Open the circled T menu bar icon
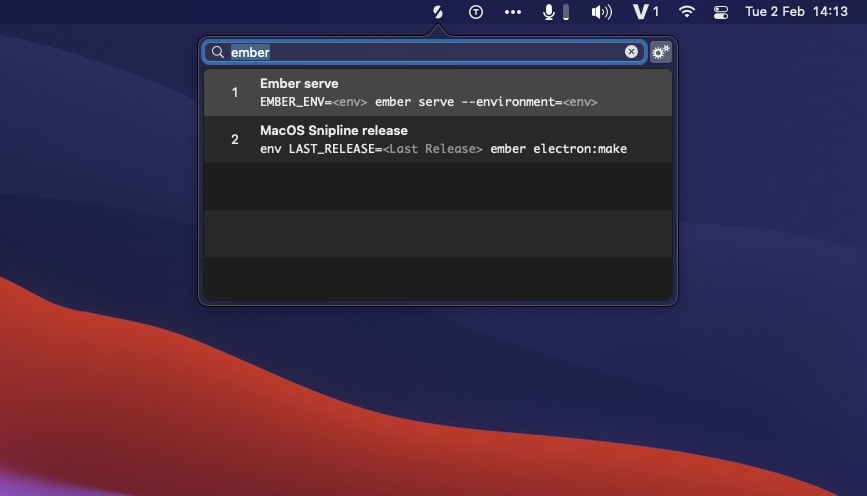867x496 pixels. tap(476, 12)
